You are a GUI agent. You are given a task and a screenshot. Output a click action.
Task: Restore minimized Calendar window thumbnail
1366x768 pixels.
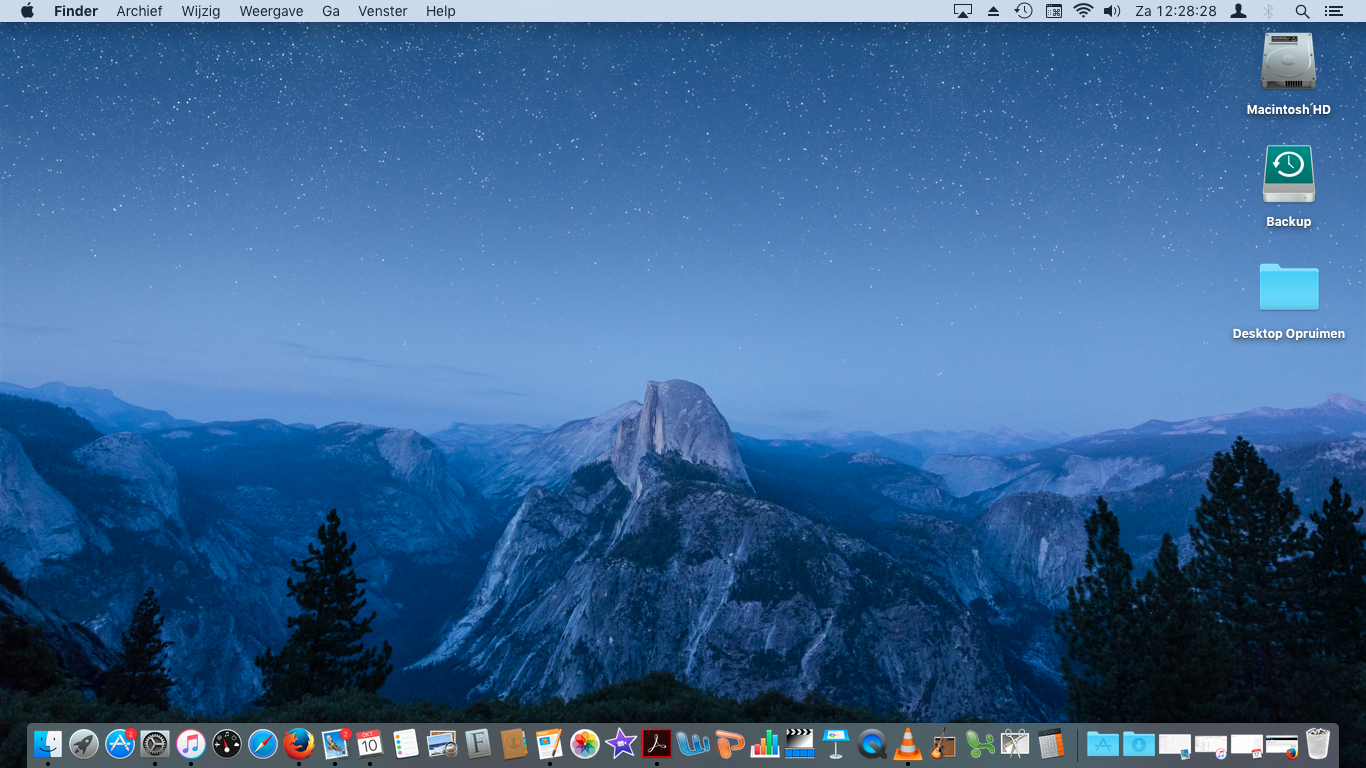[x=1247, y=746]
